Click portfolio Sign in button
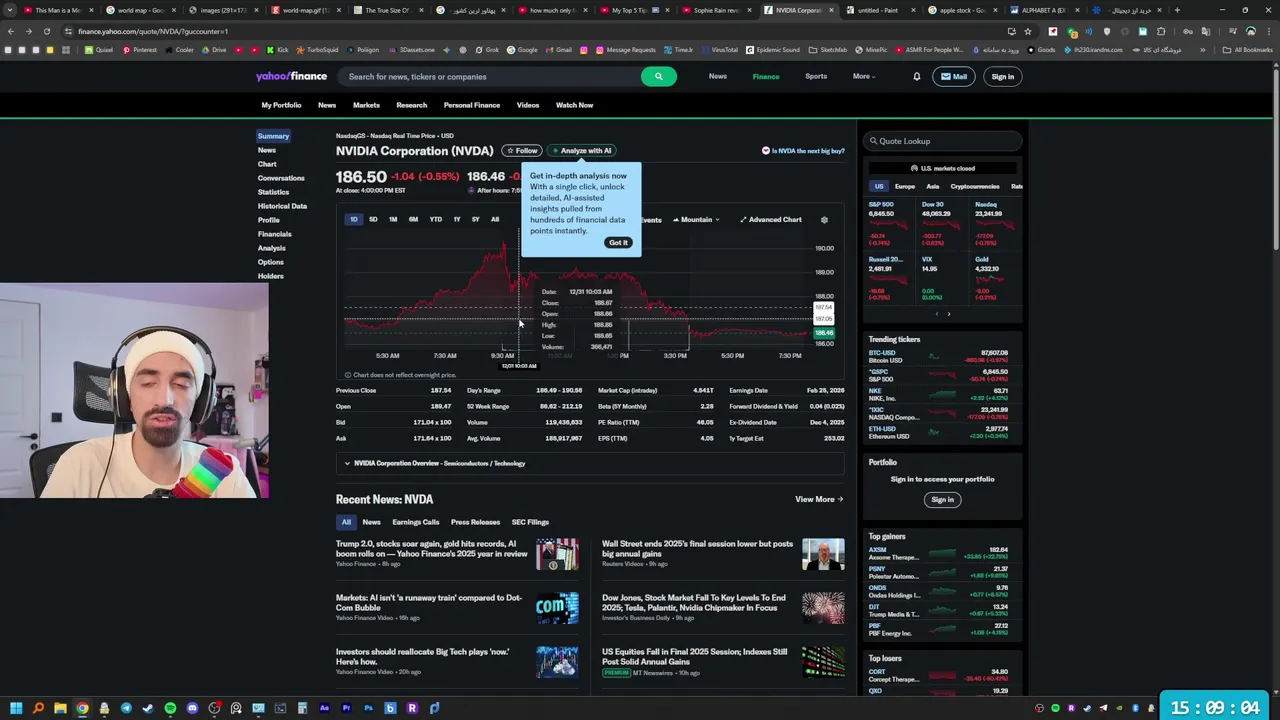The width and height of the screenshot is (1280, 720). coord(942,500)
